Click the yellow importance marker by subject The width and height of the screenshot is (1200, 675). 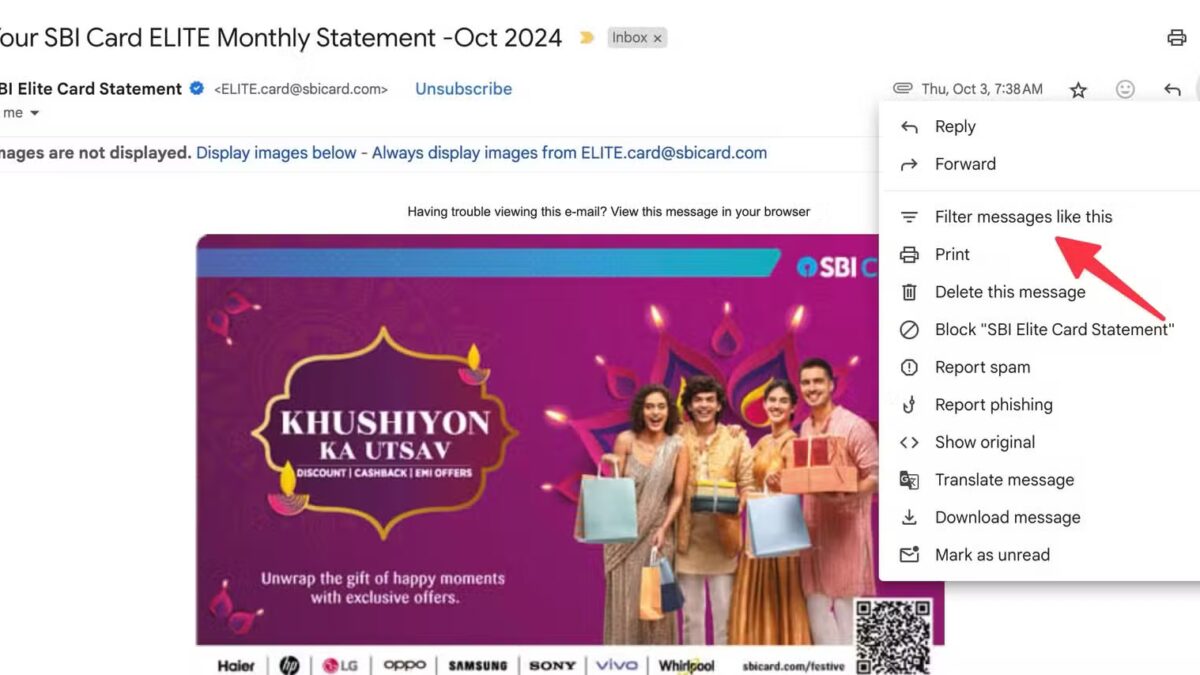click(x=587, y=38)
